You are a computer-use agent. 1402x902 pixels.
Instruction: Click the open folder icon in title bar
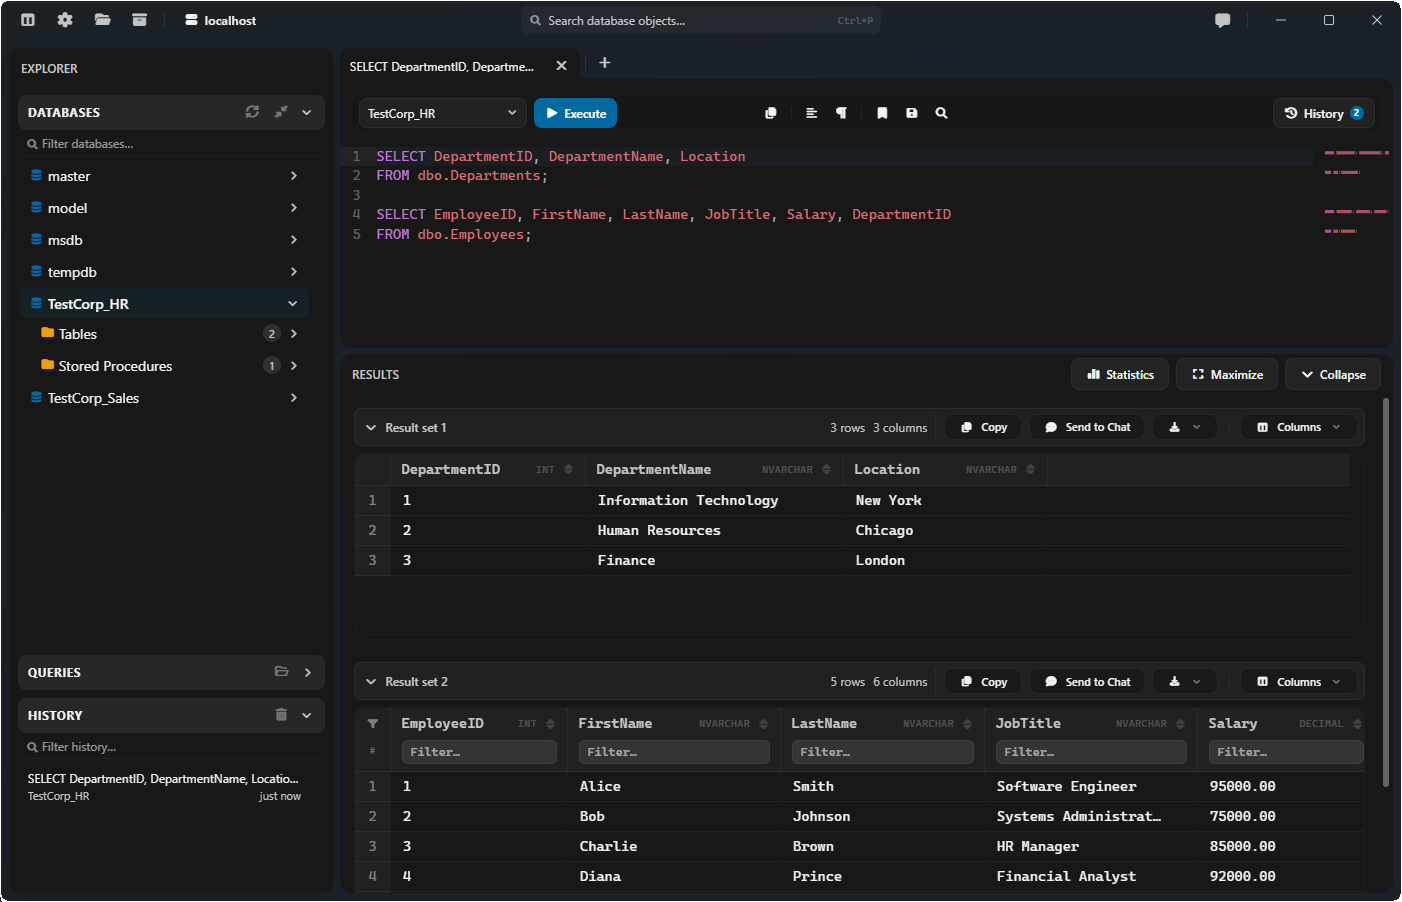[x=102, y=20]
